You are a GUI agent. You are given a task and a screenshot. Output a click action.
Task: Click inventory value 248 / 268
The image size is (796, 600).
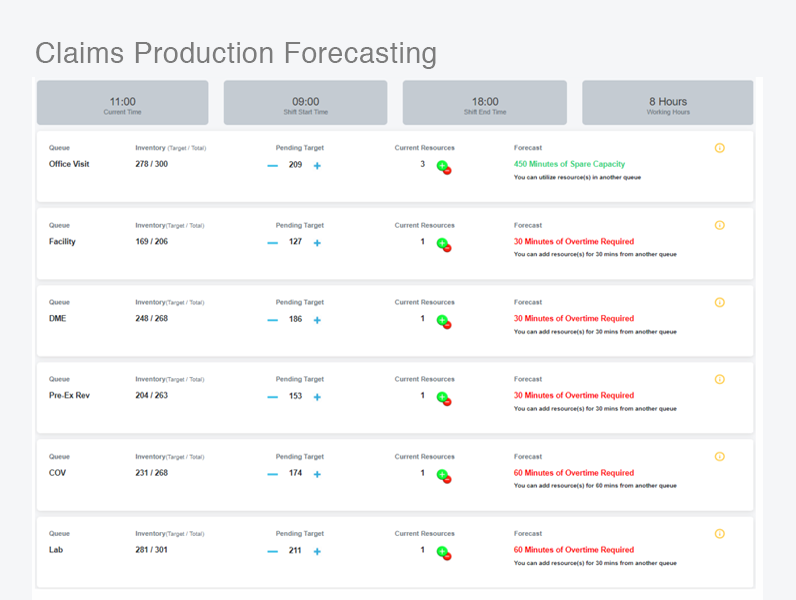point(151,318)
